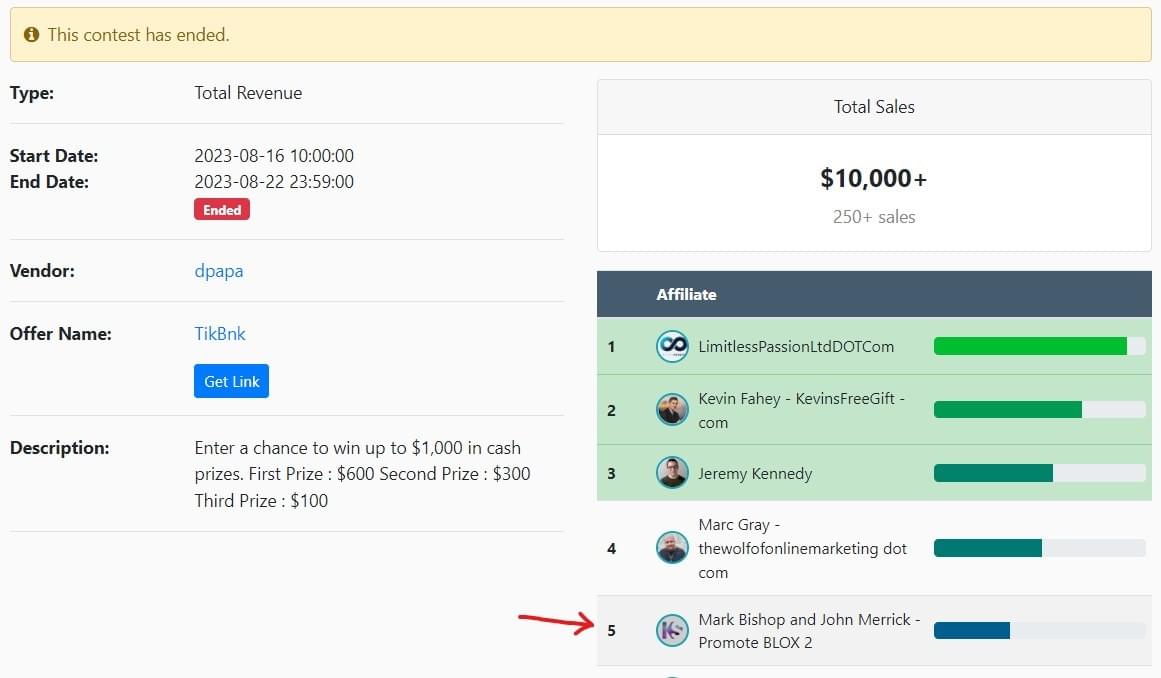This screenshot has width=1161, height=678.
Task: Click Marc Gray's profile avatar
Action: pos(672,548)
